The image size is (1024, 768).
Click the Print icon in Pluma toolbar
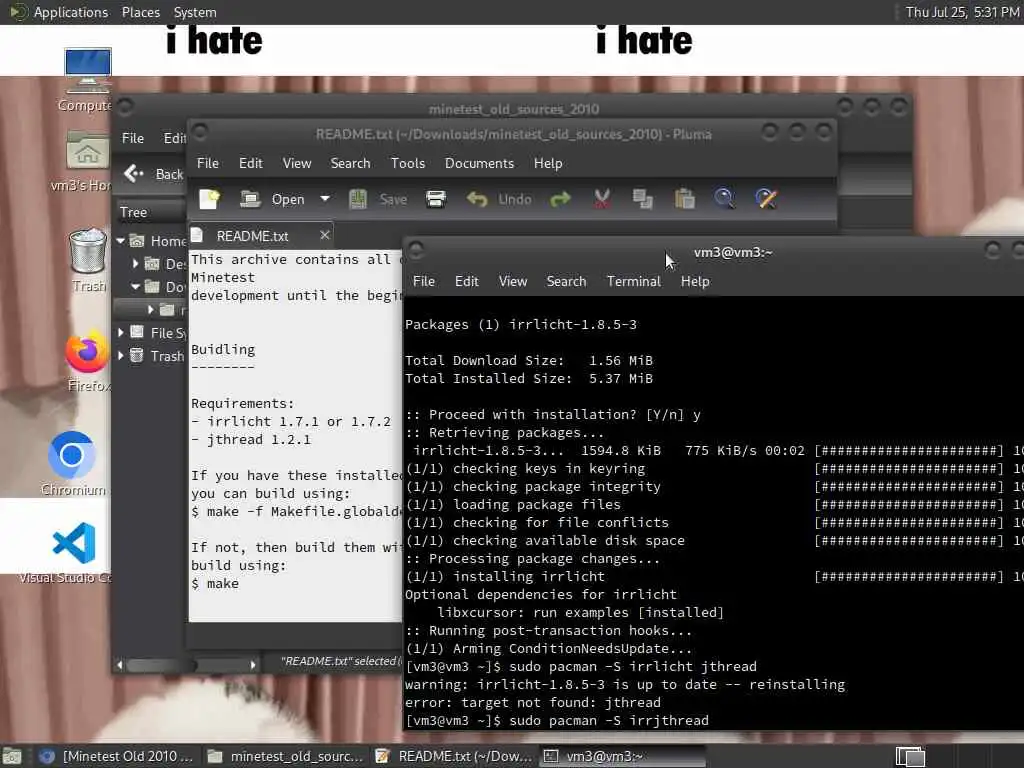[436, 199]
